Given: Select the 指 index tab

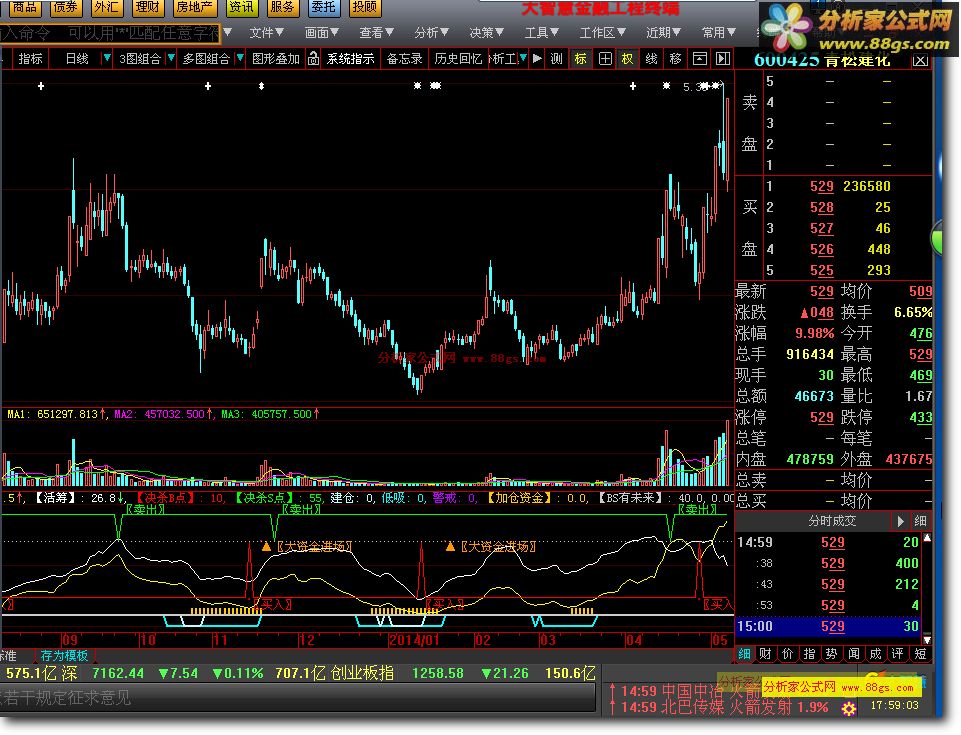Looking at the screenshot, I should click(x=810, y=654).
